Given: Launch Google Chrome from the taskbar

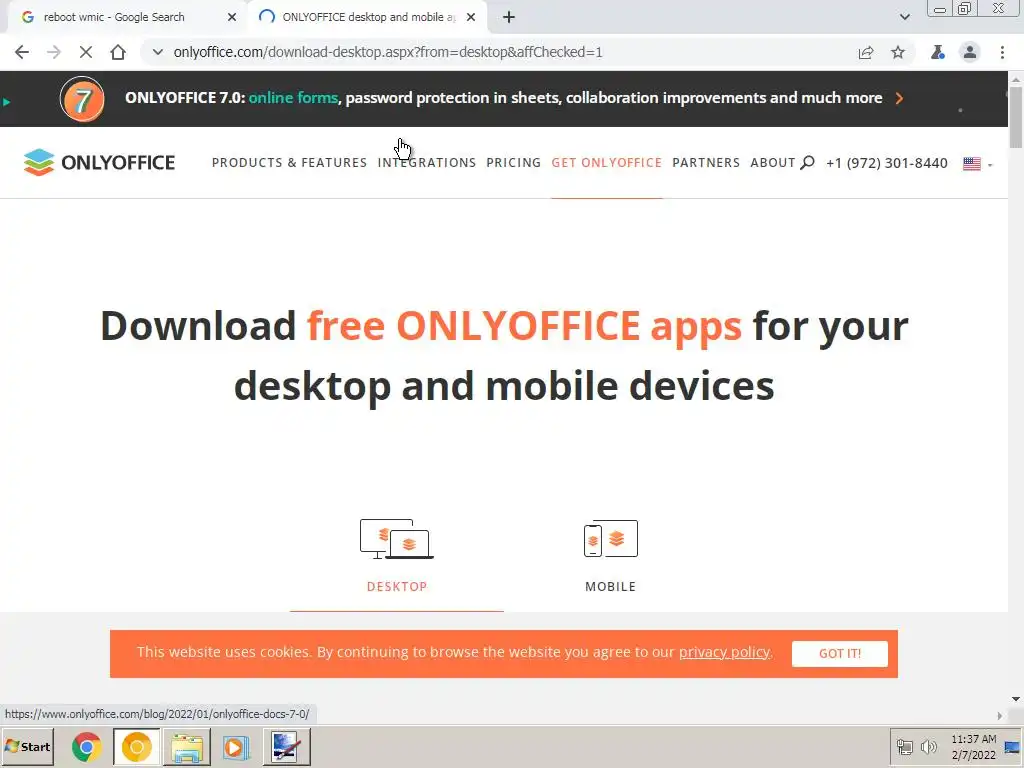Looking at the screenshot, I should pos(87,746).
